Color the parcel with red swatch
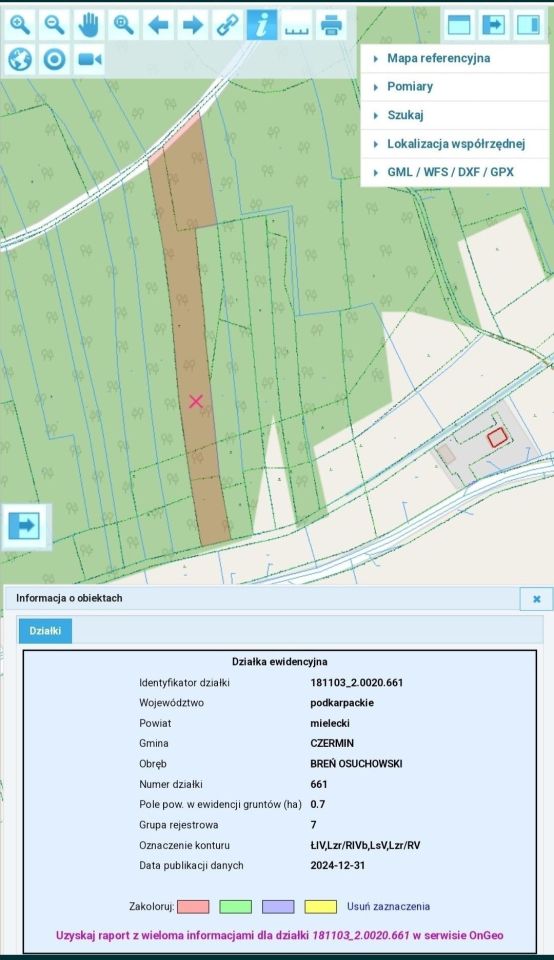 [193, 907]
